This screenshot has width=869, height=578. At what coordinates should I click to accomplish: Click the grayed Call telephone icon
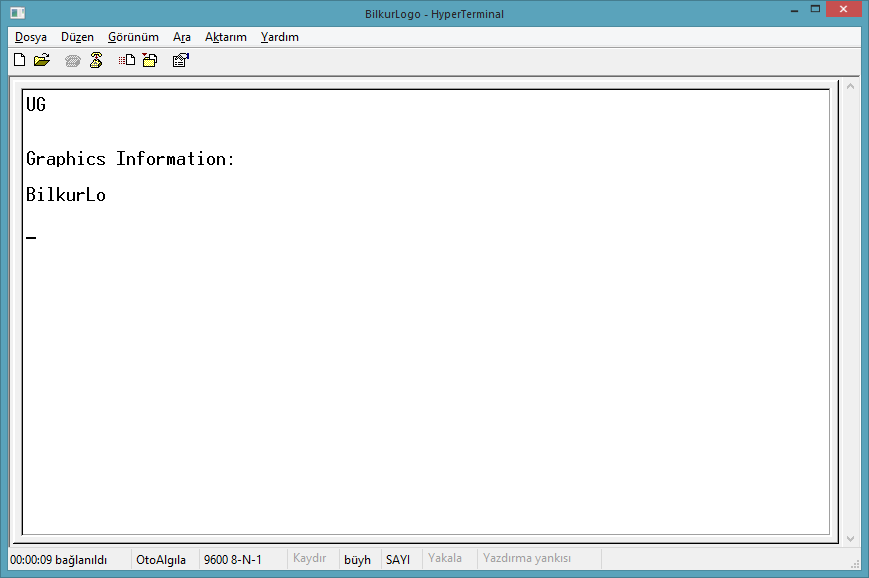(73, 61)
